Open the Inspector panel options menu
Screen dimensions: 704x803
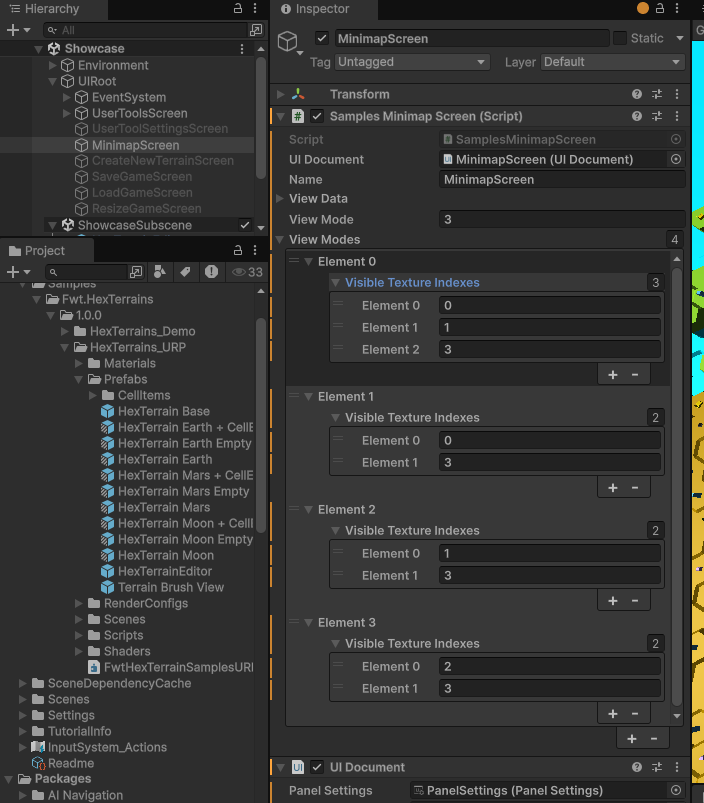coord(677,8)
